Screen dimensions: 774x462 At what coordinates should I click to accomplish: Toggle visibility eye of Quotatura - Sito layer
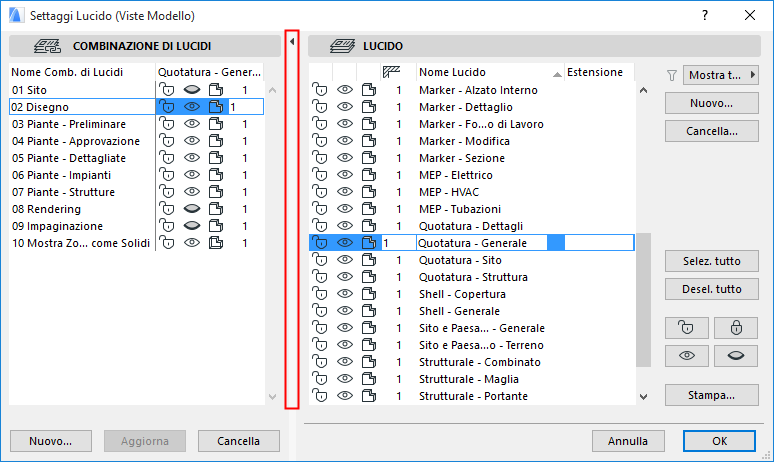pyautogui.click(x=345, y=260)
